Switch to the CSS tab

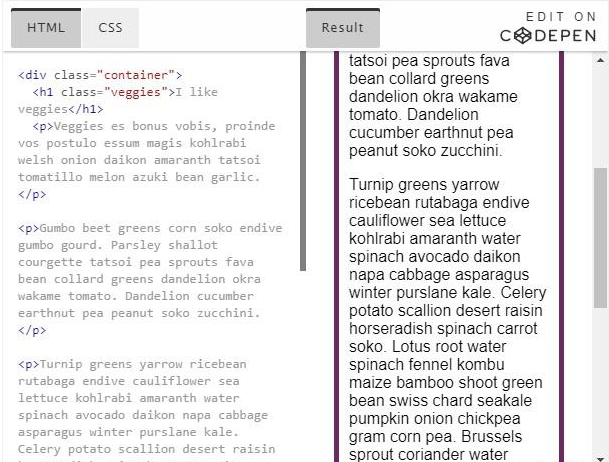110,28
